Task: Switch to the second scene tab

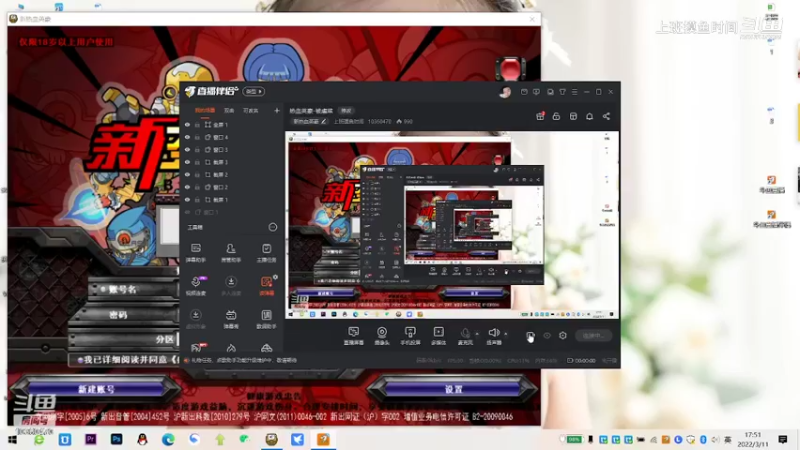Action: click(229, 111)
